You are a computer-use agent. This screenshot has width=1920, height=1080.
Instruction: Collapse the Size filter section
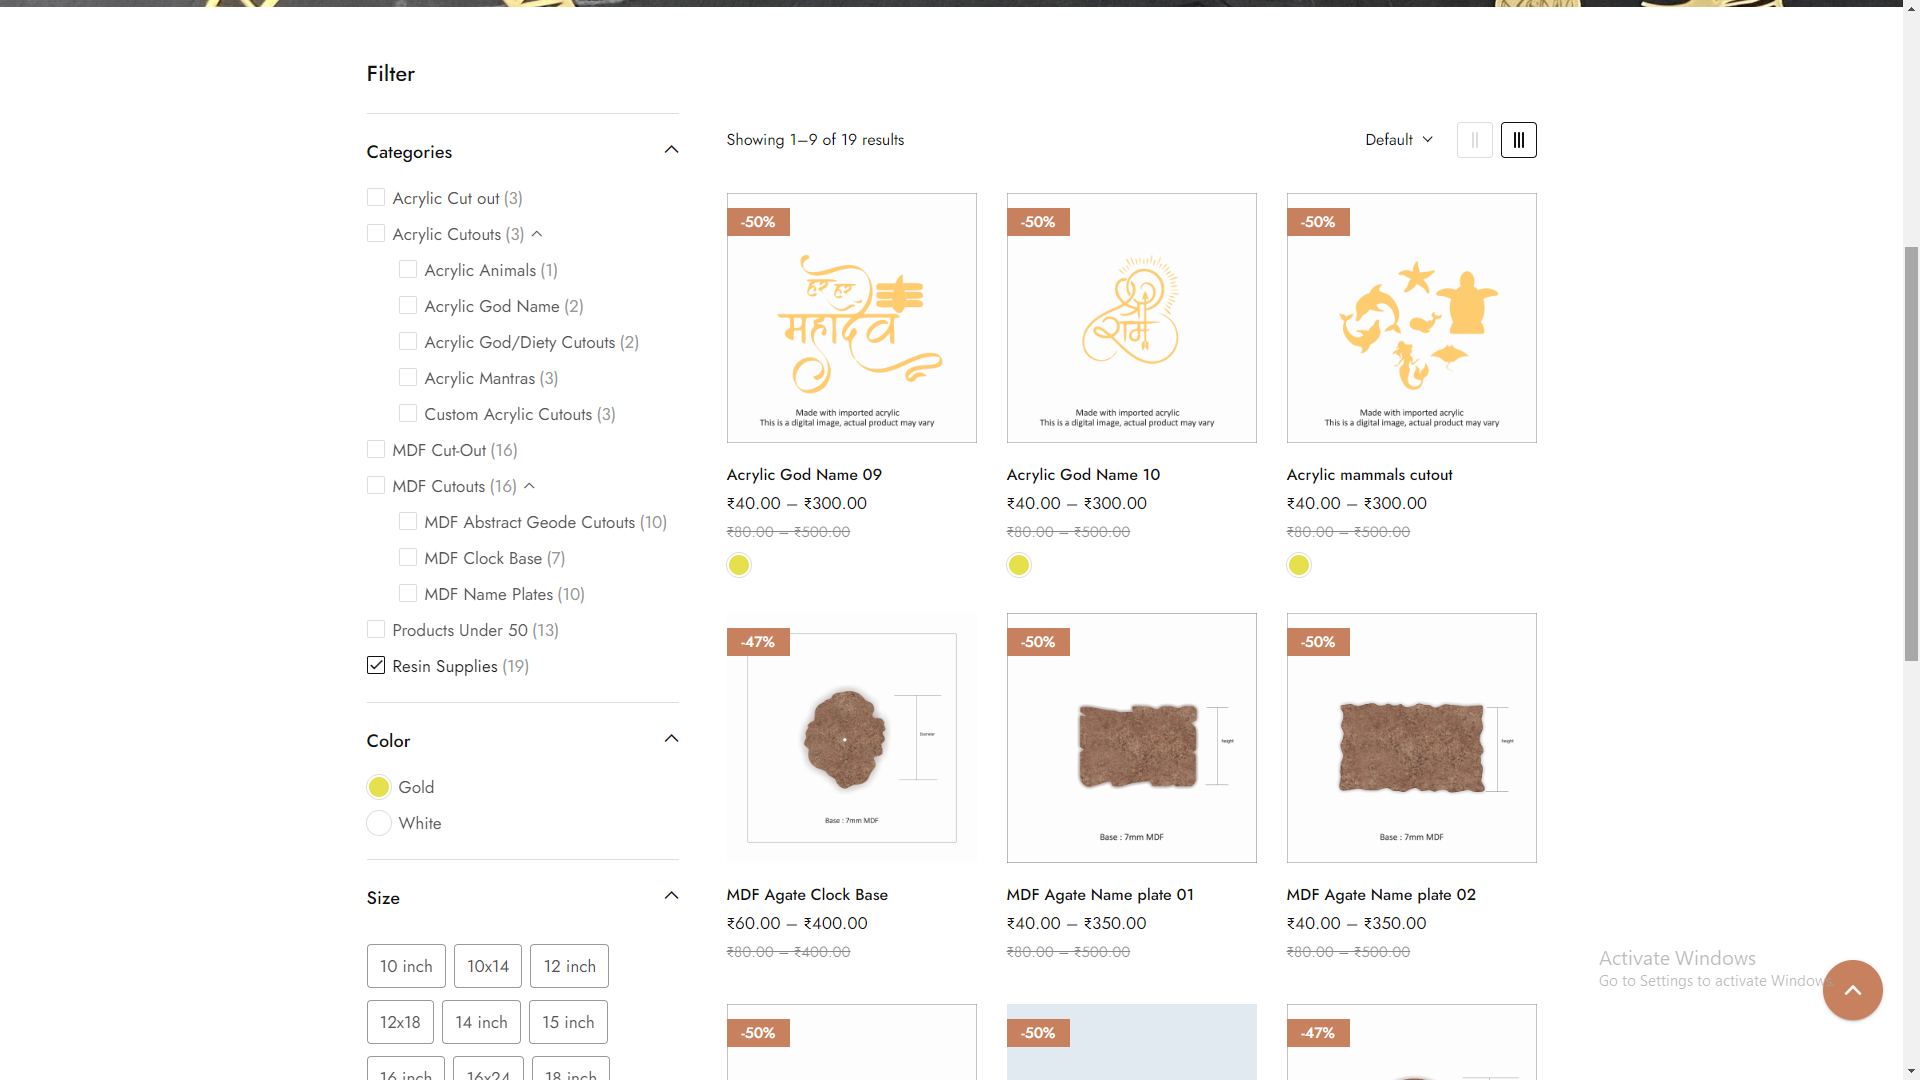click(x=671, y=896)
